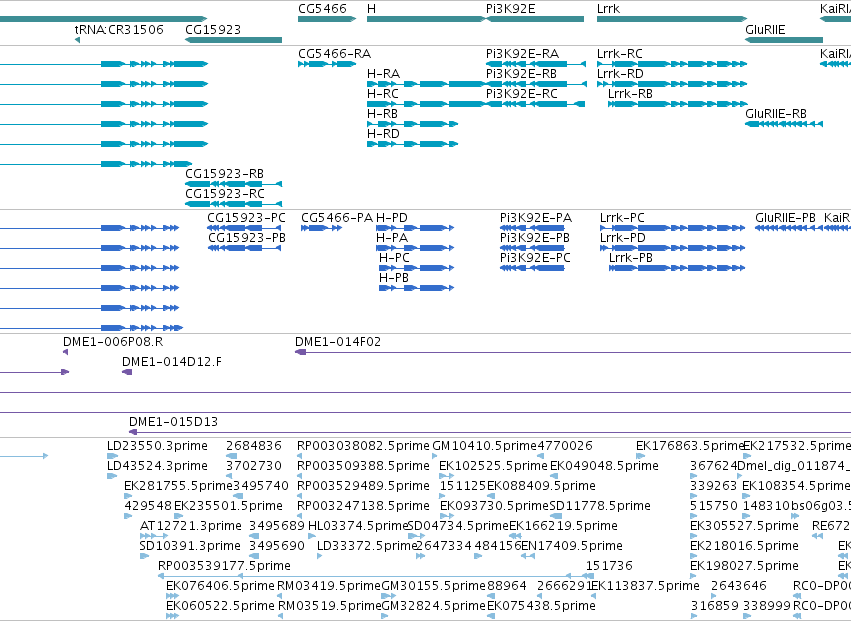Select EST GM32824.5prime
The image size is (851, 621).
(x=385, y=616)
